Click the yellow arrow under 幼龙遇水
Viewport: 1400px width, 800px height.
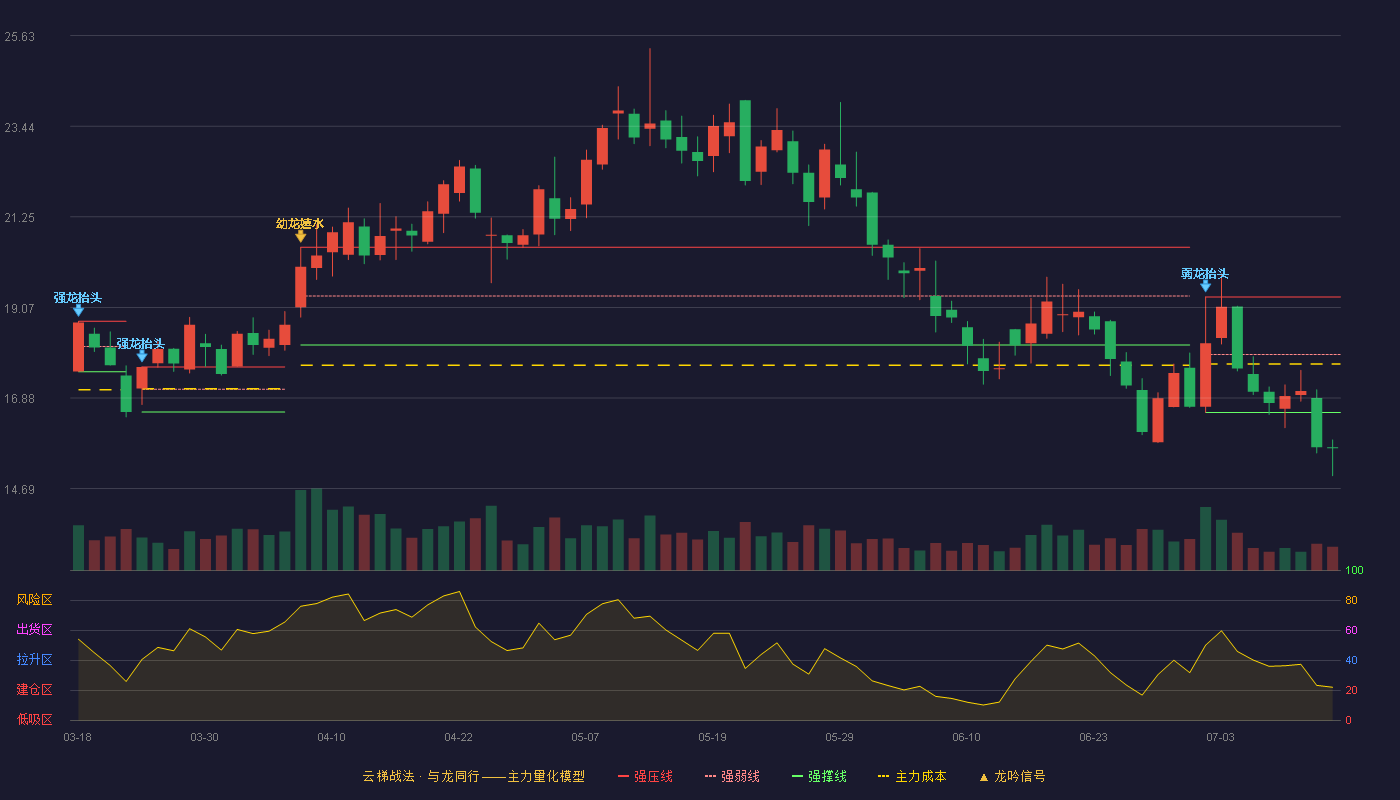click(300, 237)
